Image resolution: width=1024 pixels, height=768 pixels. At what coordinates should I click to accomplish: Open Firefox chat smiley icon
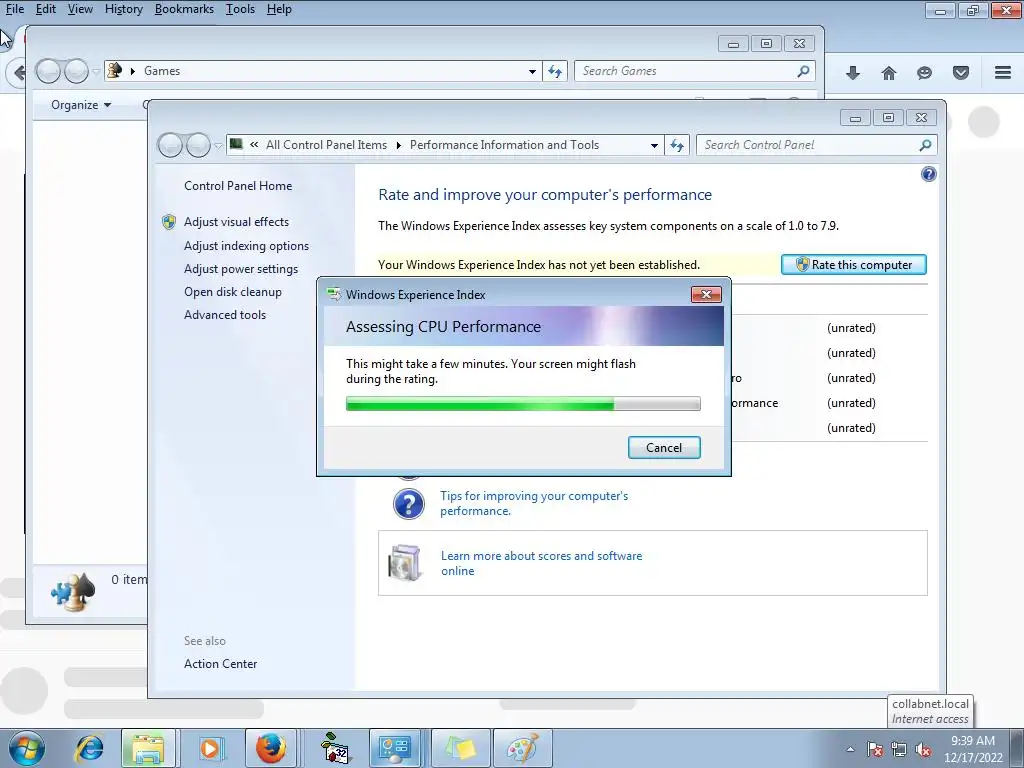point(924,72)
